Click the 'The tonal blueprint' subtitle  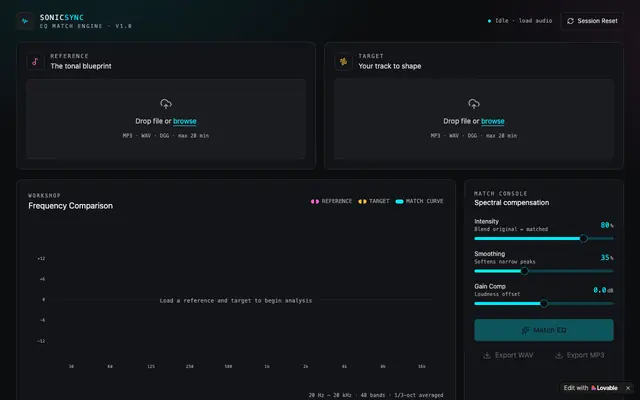(81, 66)
